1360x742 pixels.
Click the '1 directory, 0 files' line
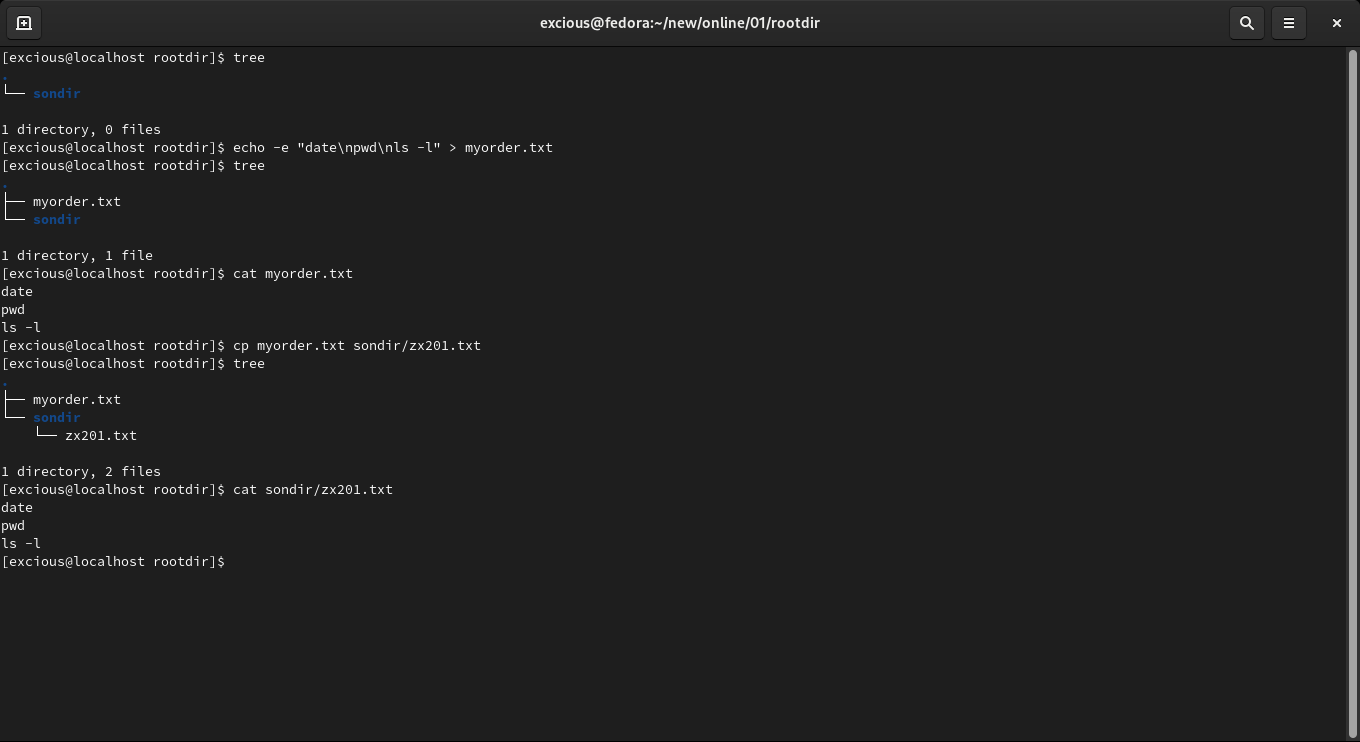tap(81, 129)
